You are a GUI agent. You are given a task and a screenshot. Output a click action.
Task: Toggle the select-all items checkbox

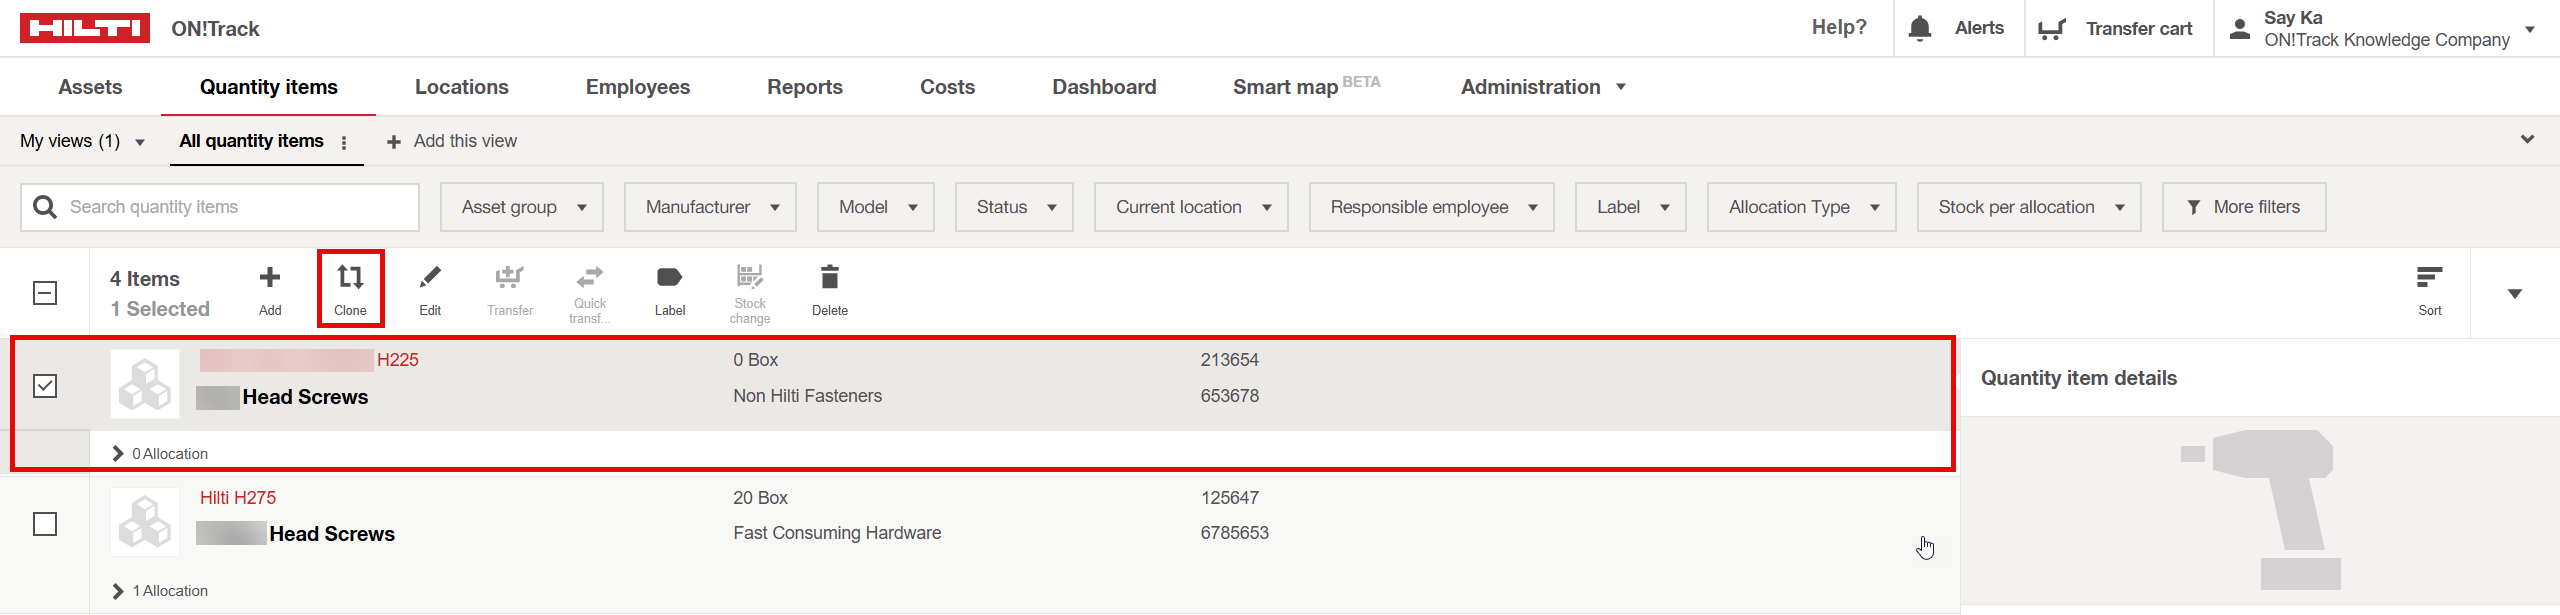45,293
